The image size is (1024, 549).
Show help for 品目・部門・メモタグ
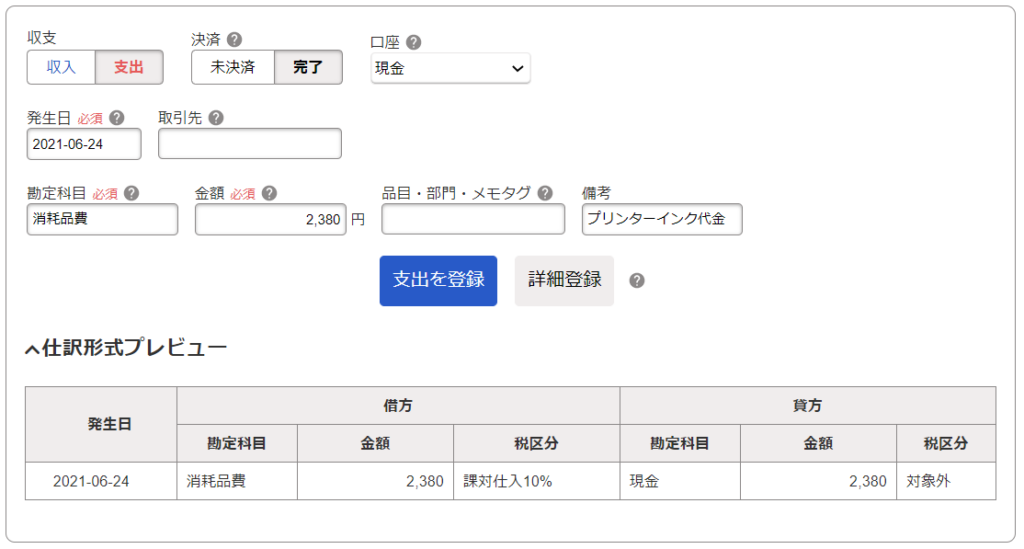(545, 193)
